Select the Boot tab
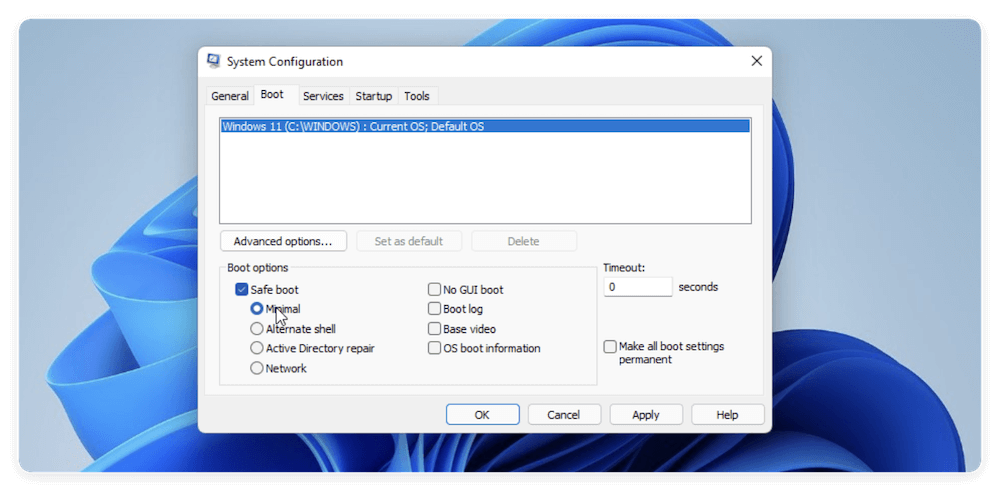This screenshot has width=1000, height=491. [x=272, y=94]
